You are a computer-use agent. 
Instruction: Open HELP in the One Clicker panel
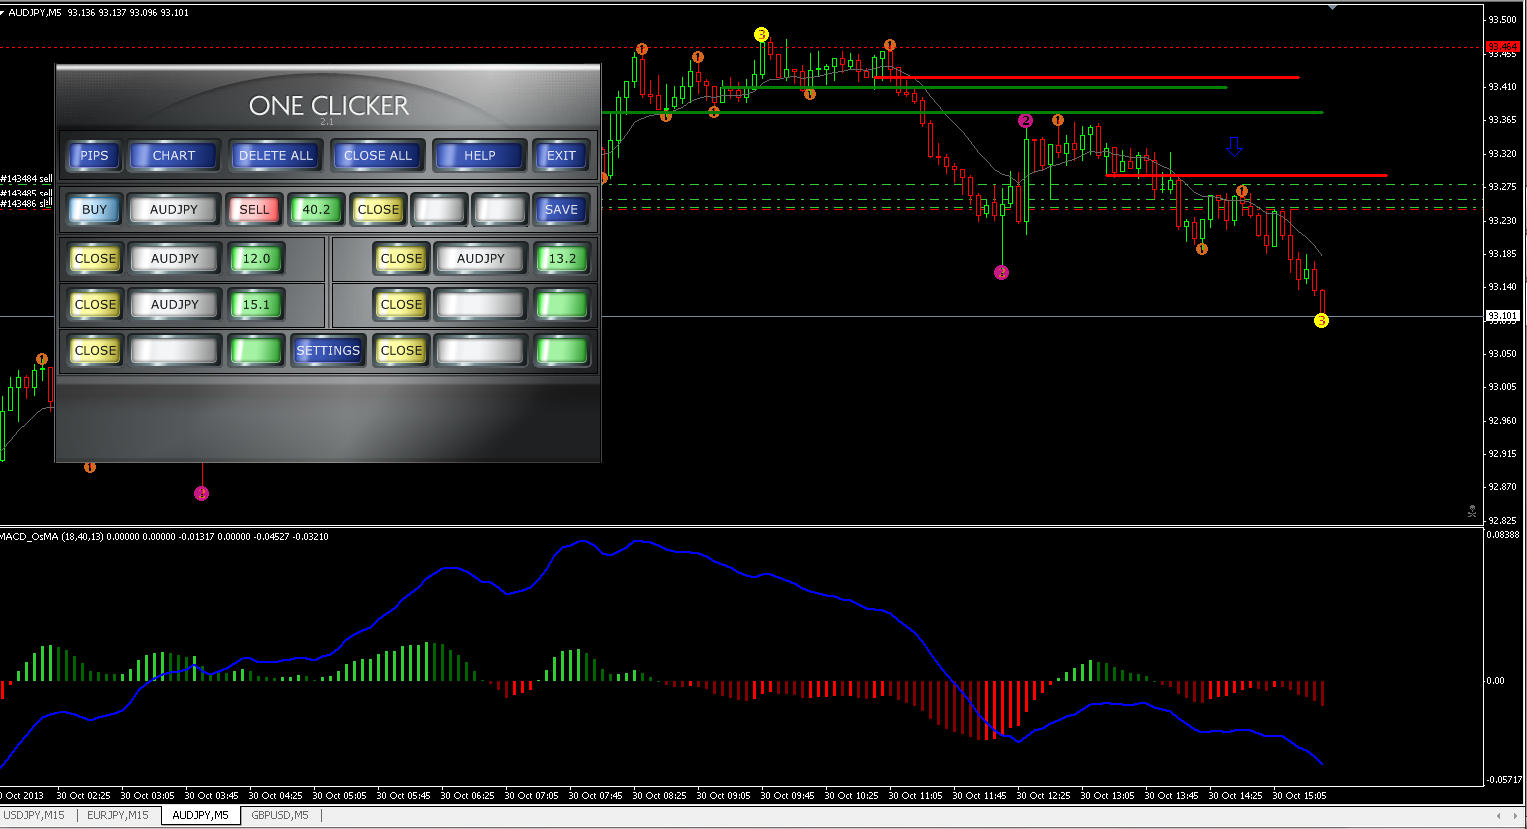[x=479, y=155]
